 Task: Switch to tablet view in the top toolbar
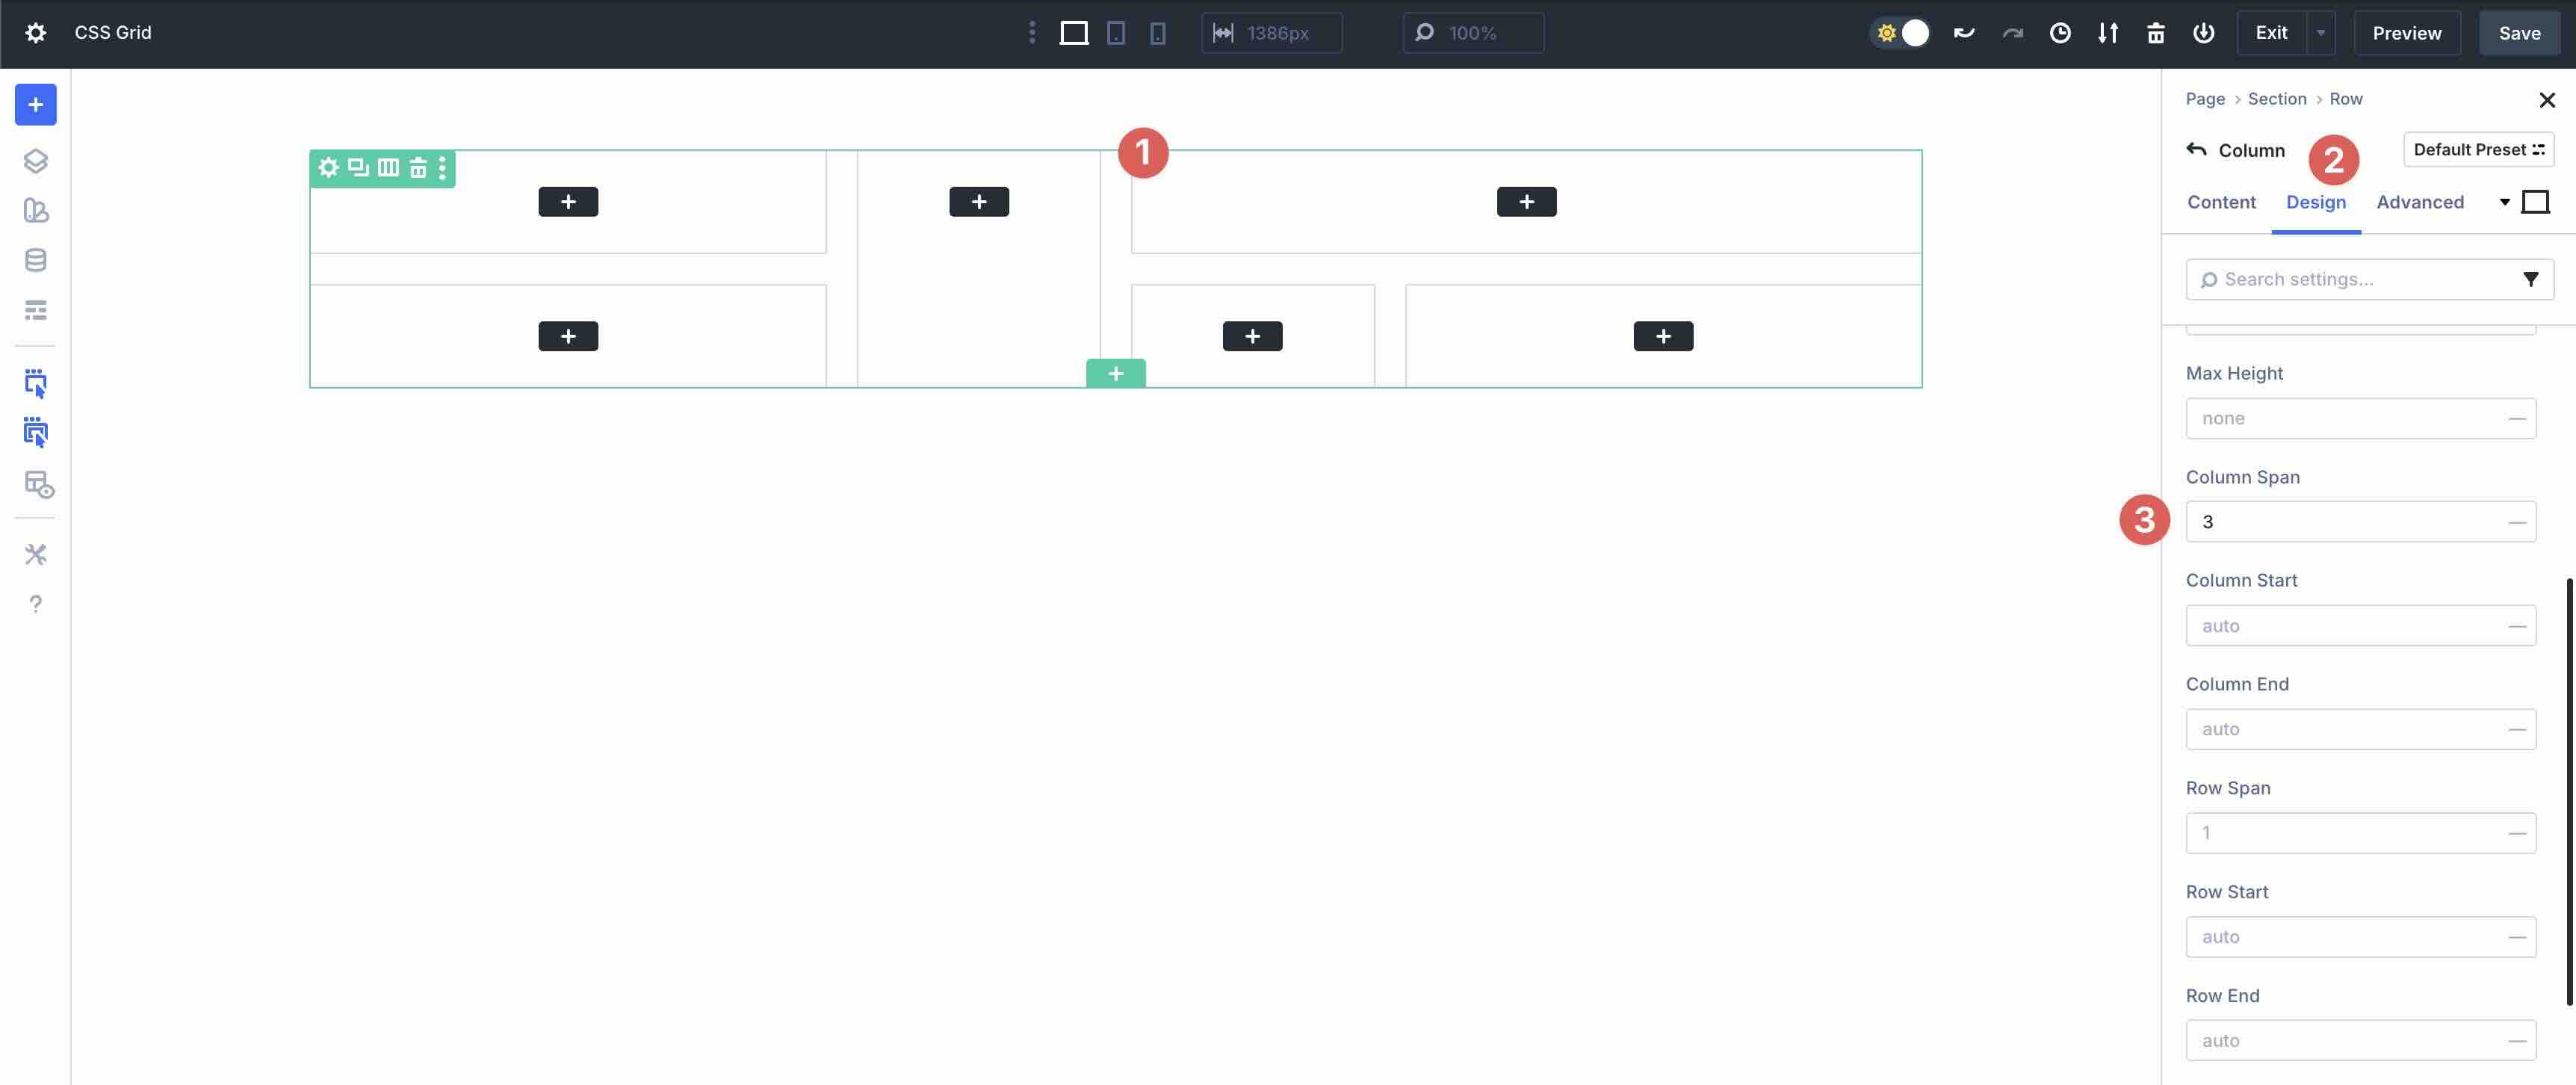(1115, 32)
